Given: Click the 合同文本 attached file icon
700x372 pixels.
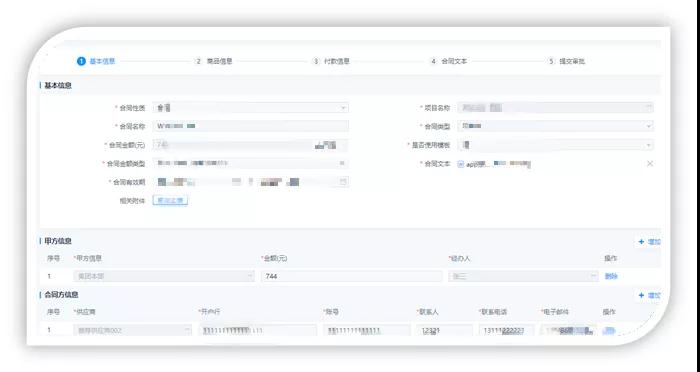Looking at the screenshot, I should click(461, 164).
